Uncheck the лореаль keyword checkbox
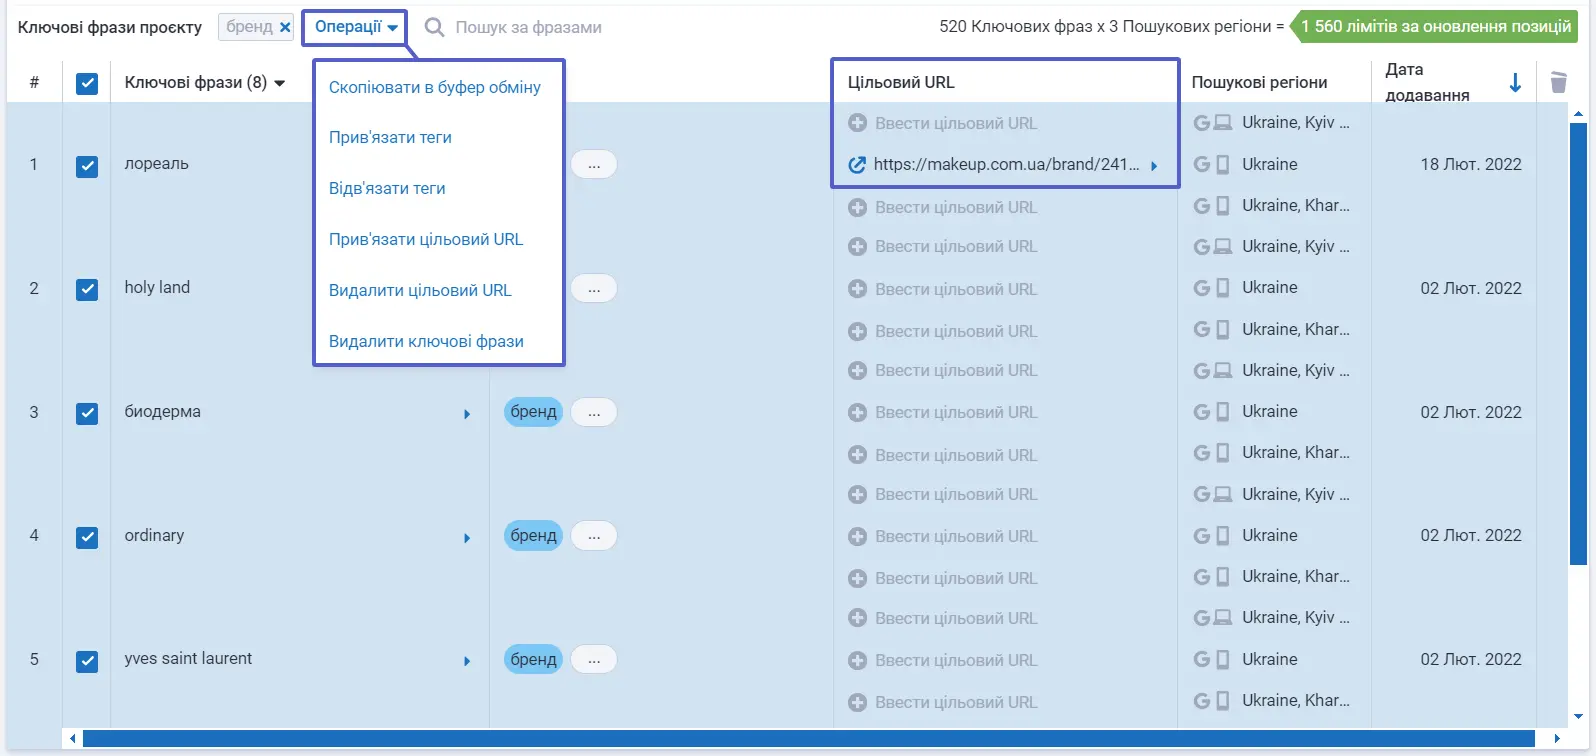The width and height of the screenshot is (1596, 756). [87, 166]
